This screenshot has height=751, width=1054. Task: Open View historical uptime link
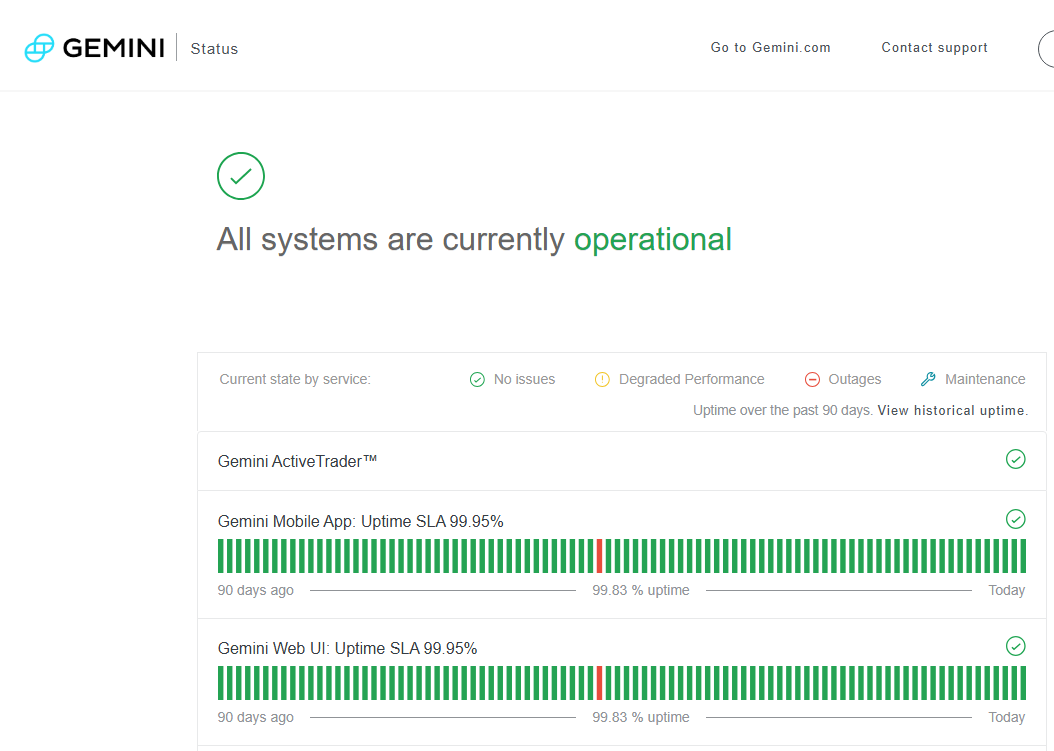coord(952,410)
